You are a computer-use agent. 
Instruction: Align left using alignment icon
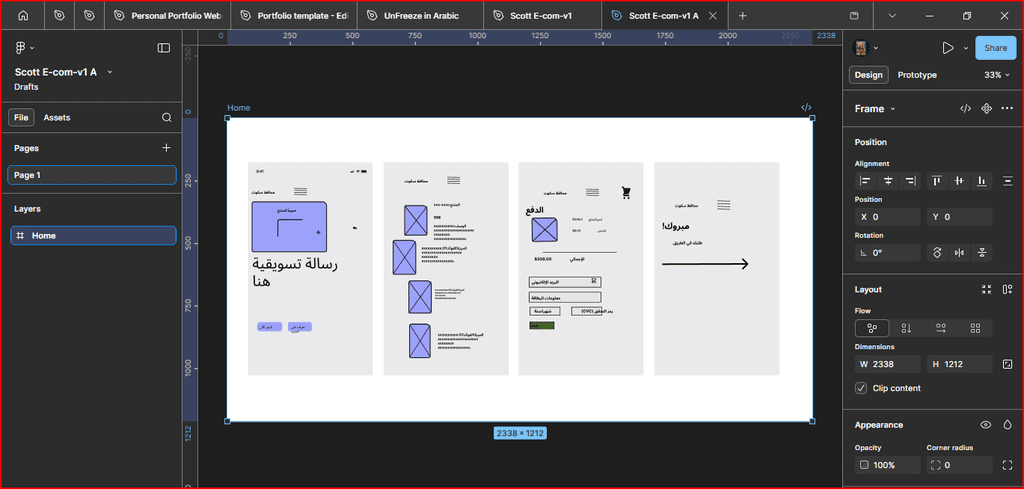[865, 181]
